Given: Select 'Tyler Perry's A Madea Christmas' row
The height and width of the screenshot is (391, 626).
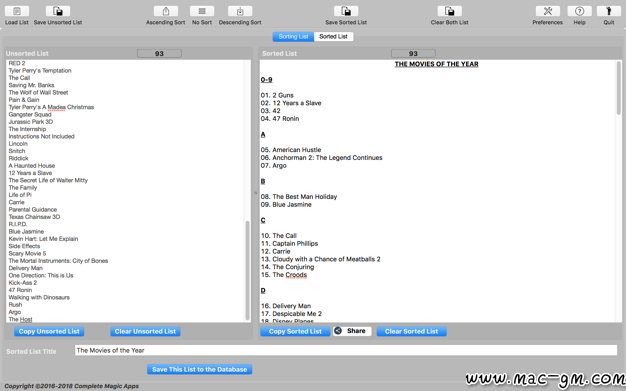Looking at the screenshot, I should (x=51, y=107).
